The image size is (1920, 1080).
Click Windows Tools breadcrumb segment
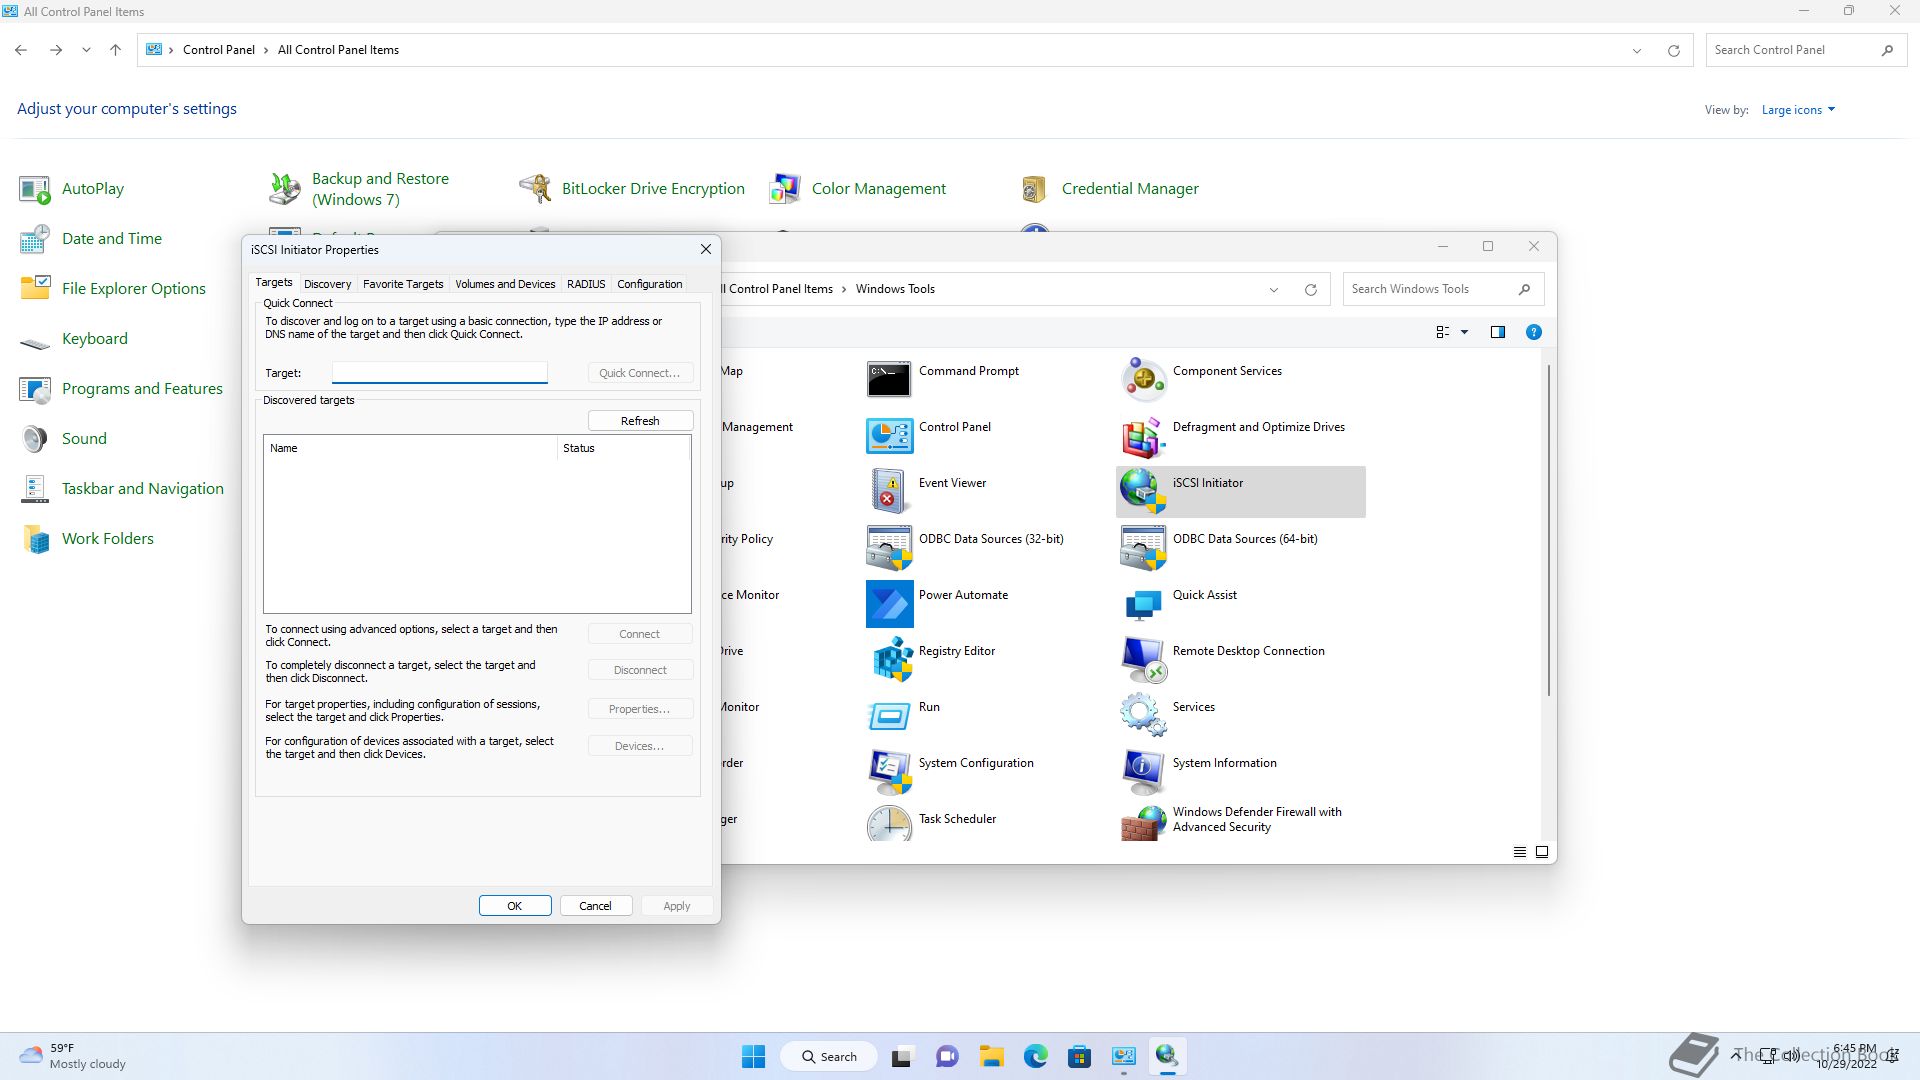point(895,289)
